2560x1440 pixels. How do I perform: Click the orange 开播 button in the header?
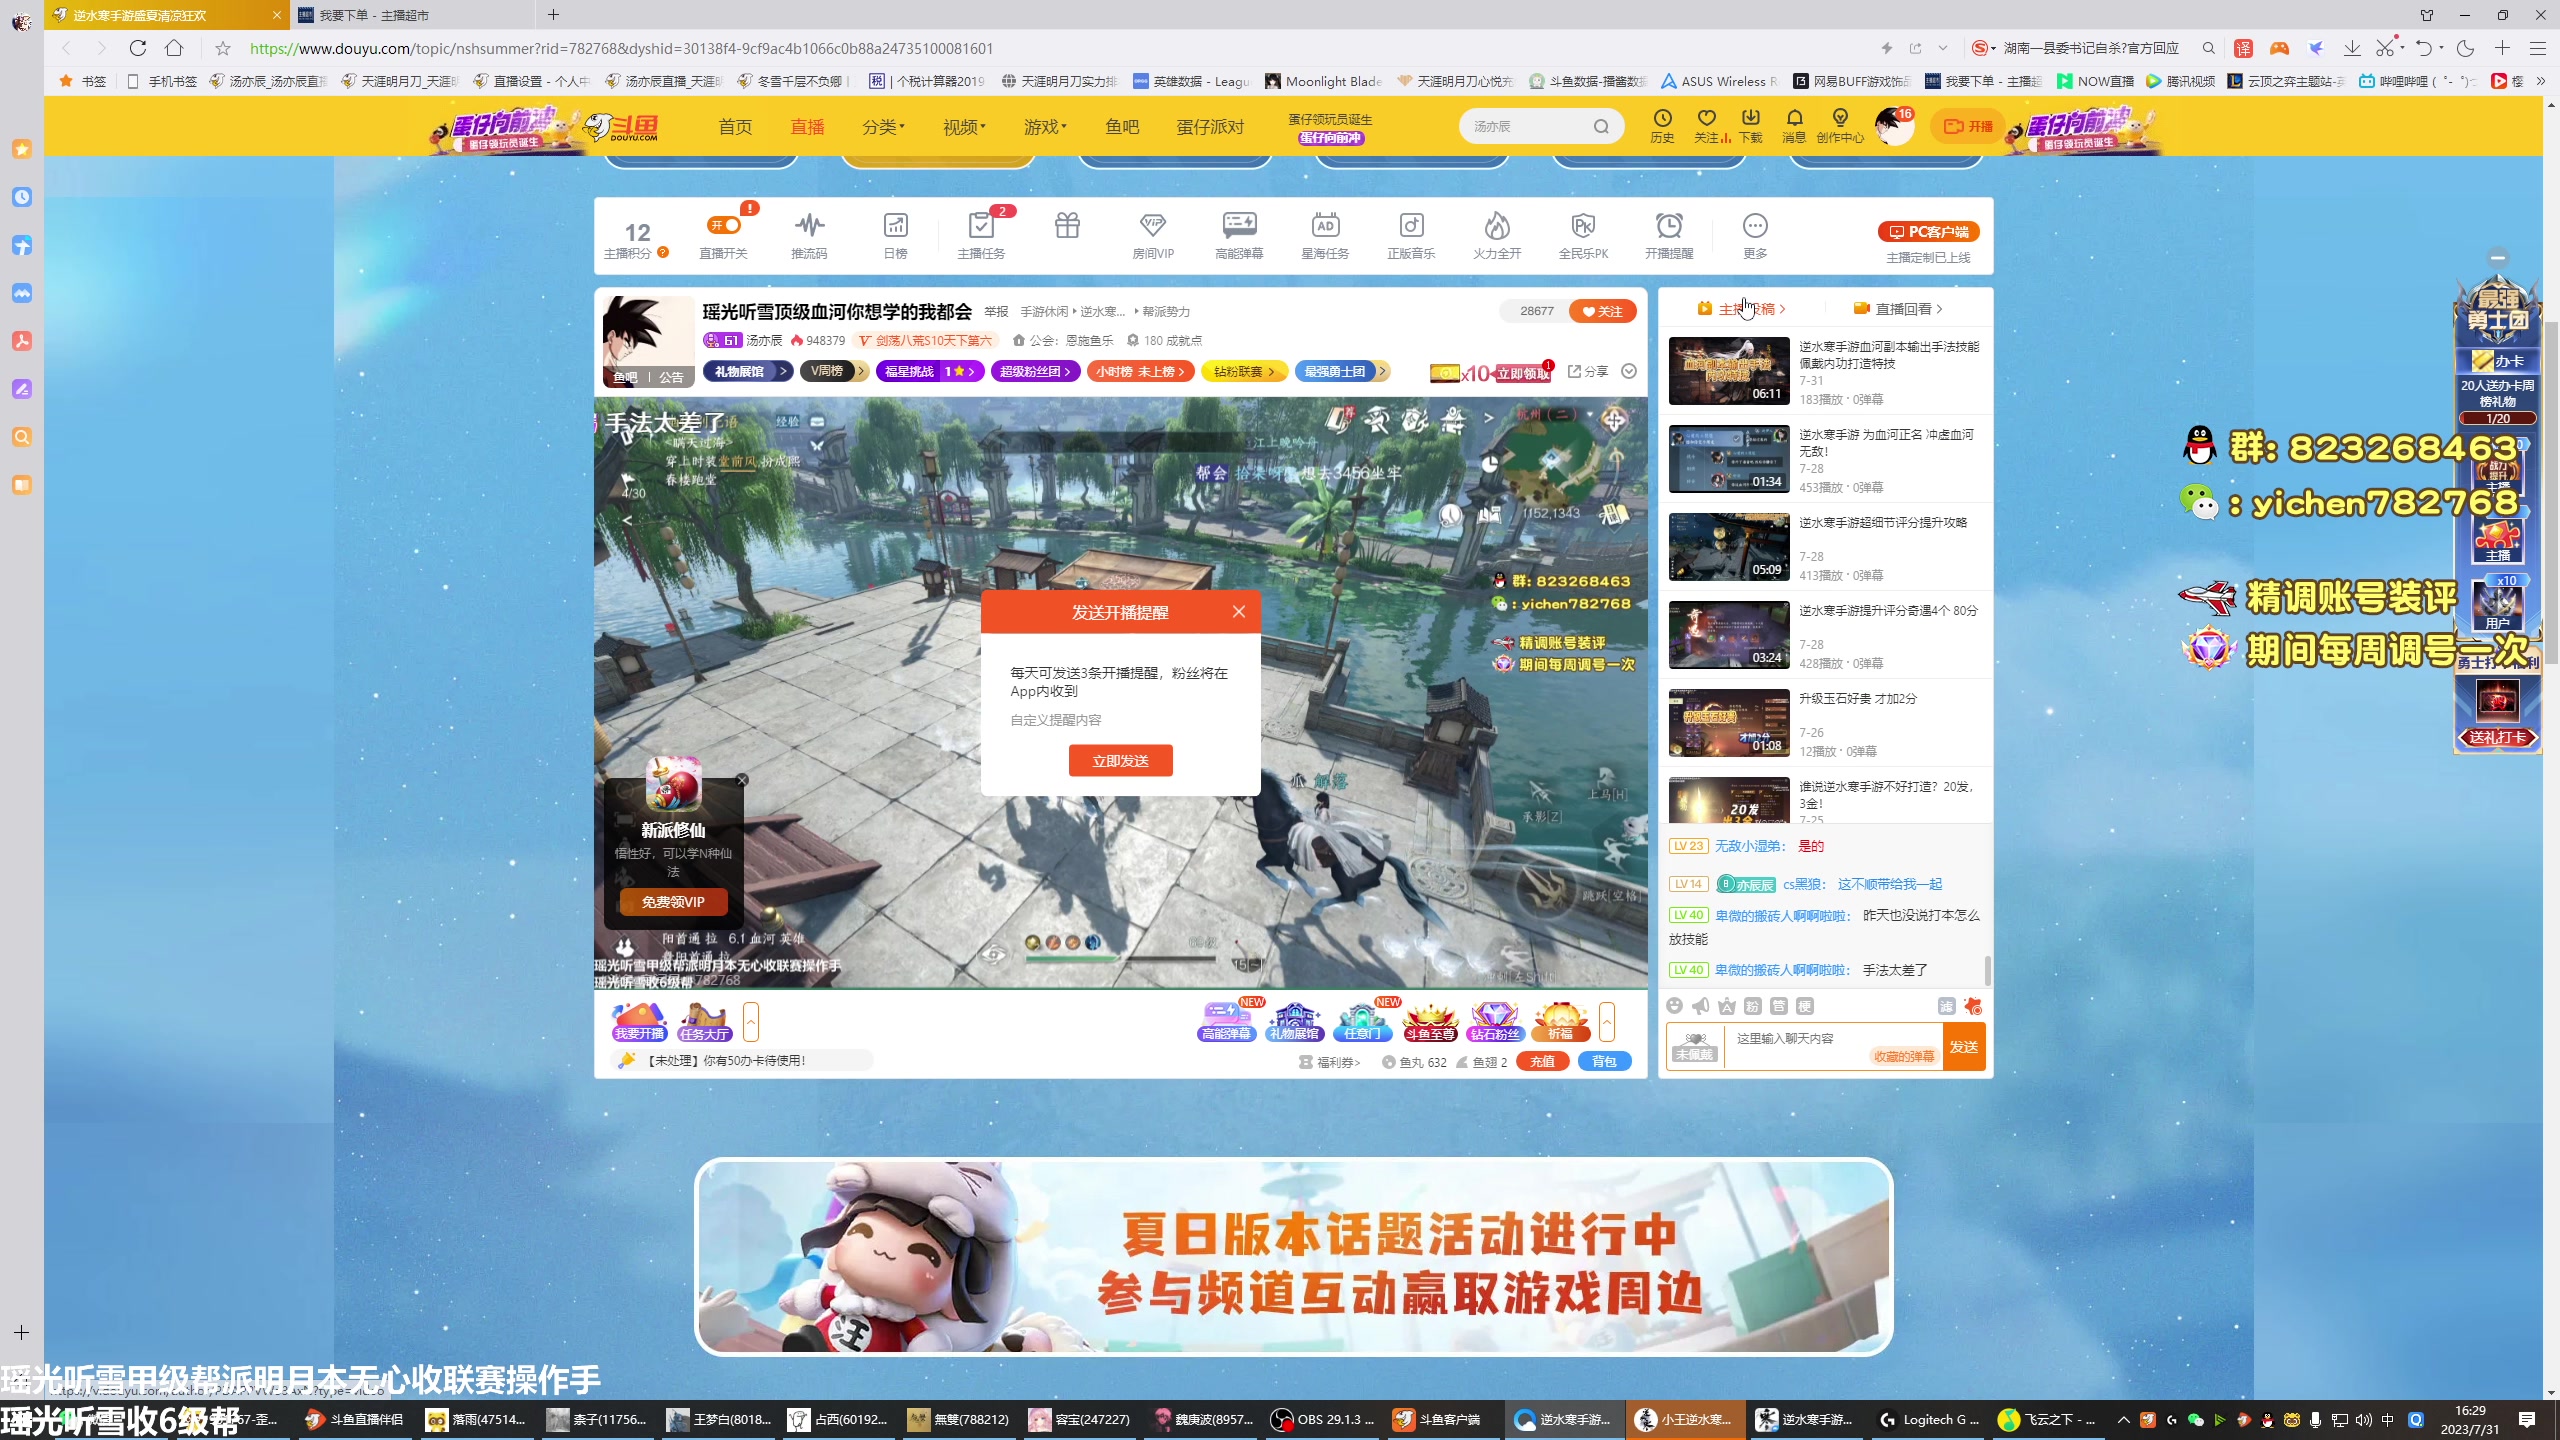pyautogui.click(x=1967, y=127)
